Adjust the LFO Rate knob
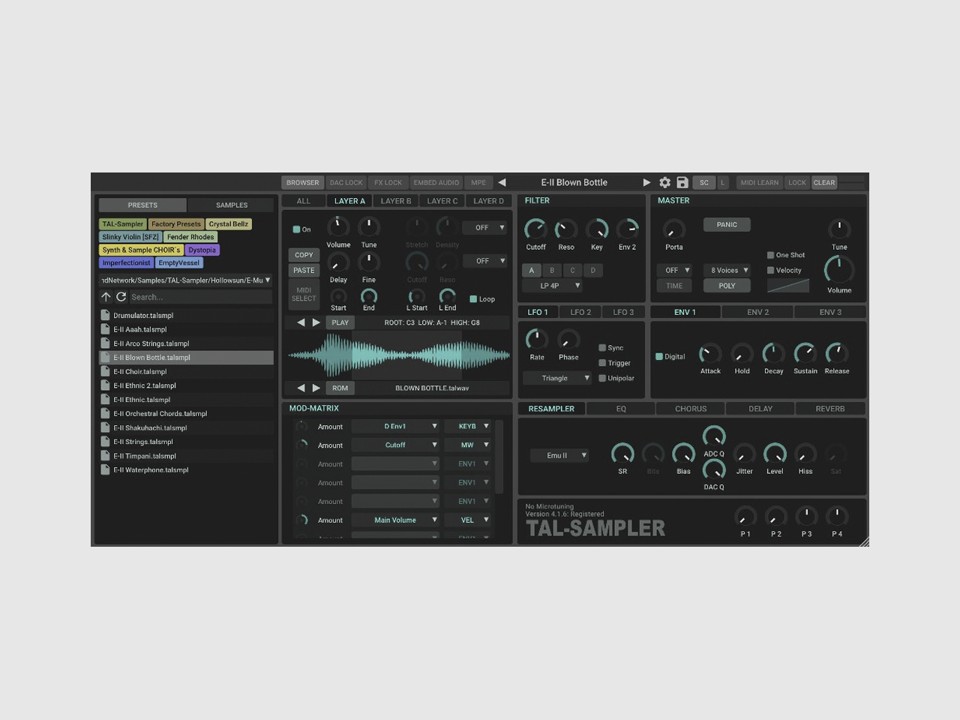Viewport: 960px width, 720px height. tap(537, 339)
